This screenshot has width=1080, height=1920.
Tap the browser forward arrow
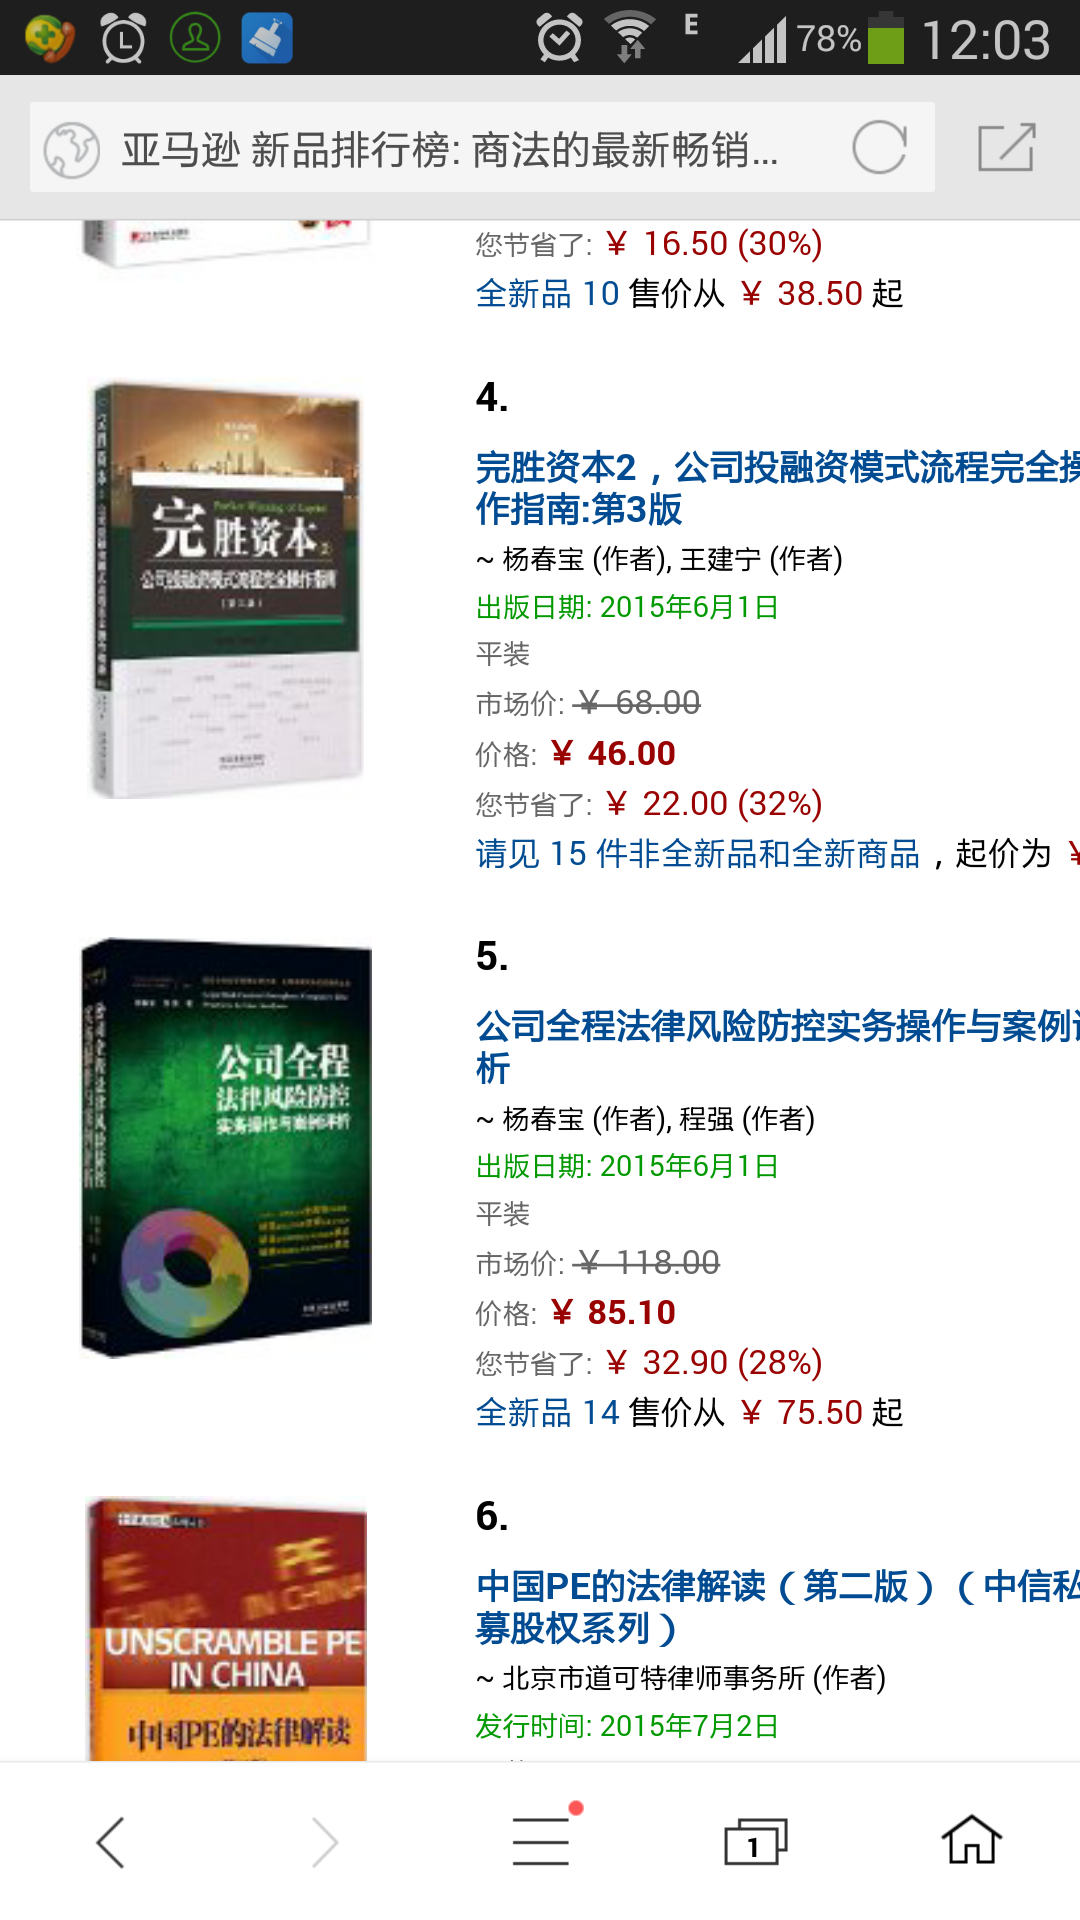[x=325, y=1842]
